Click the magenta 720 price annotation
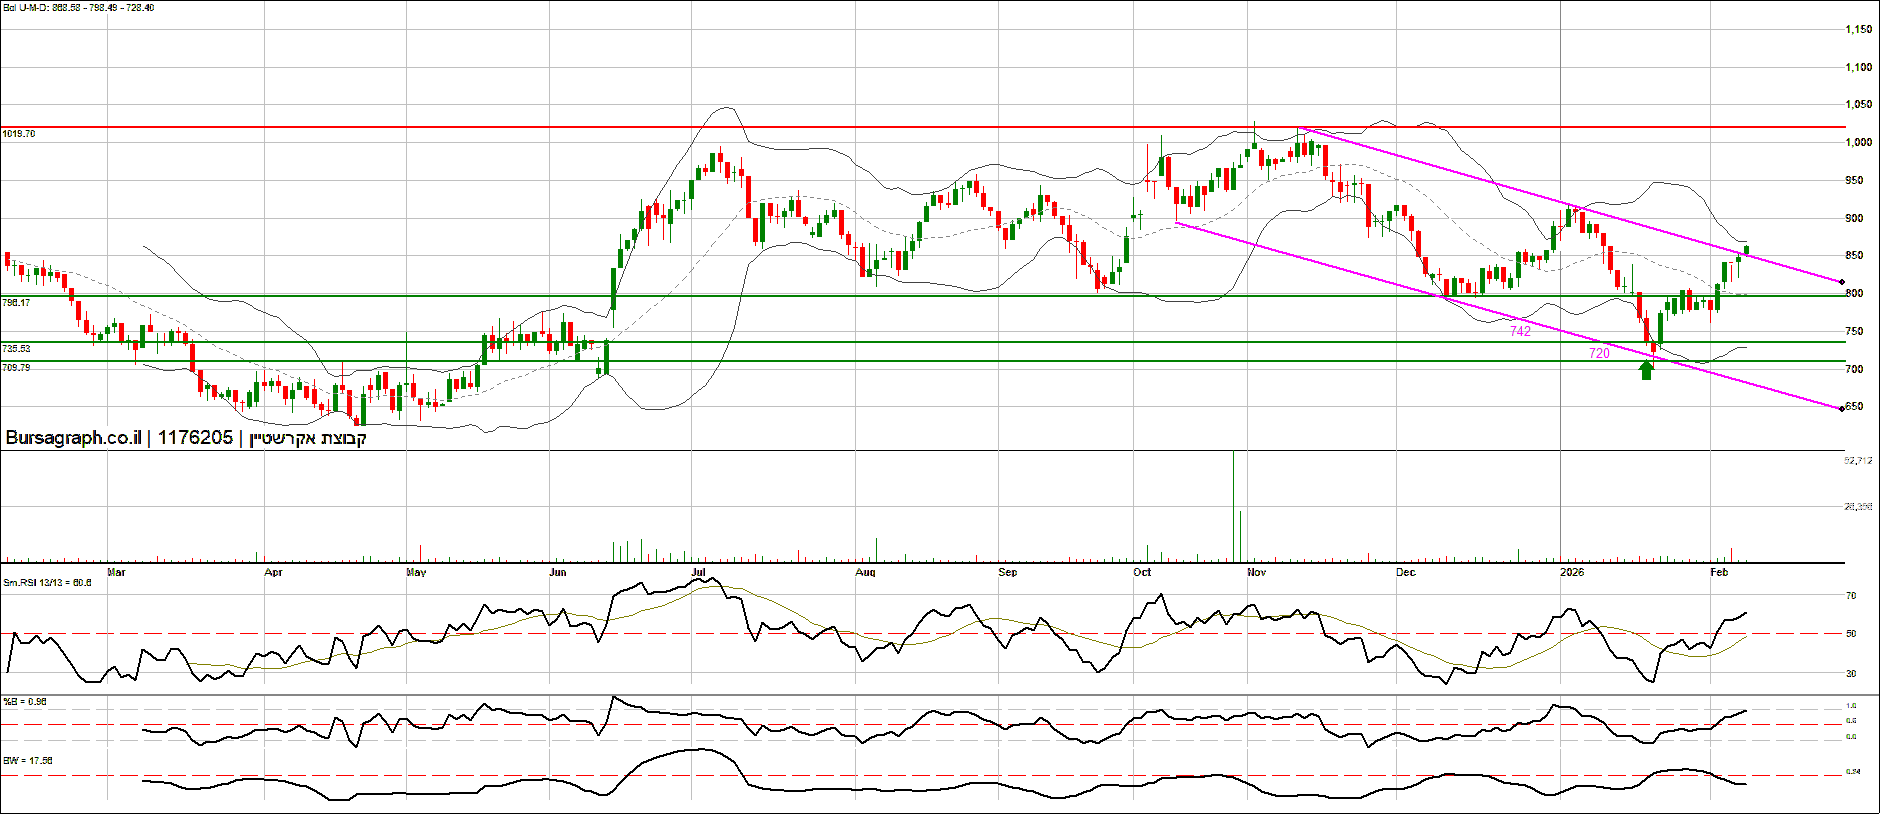The width and height of the screenshot is (1880, 814). tap(1599, 353)
